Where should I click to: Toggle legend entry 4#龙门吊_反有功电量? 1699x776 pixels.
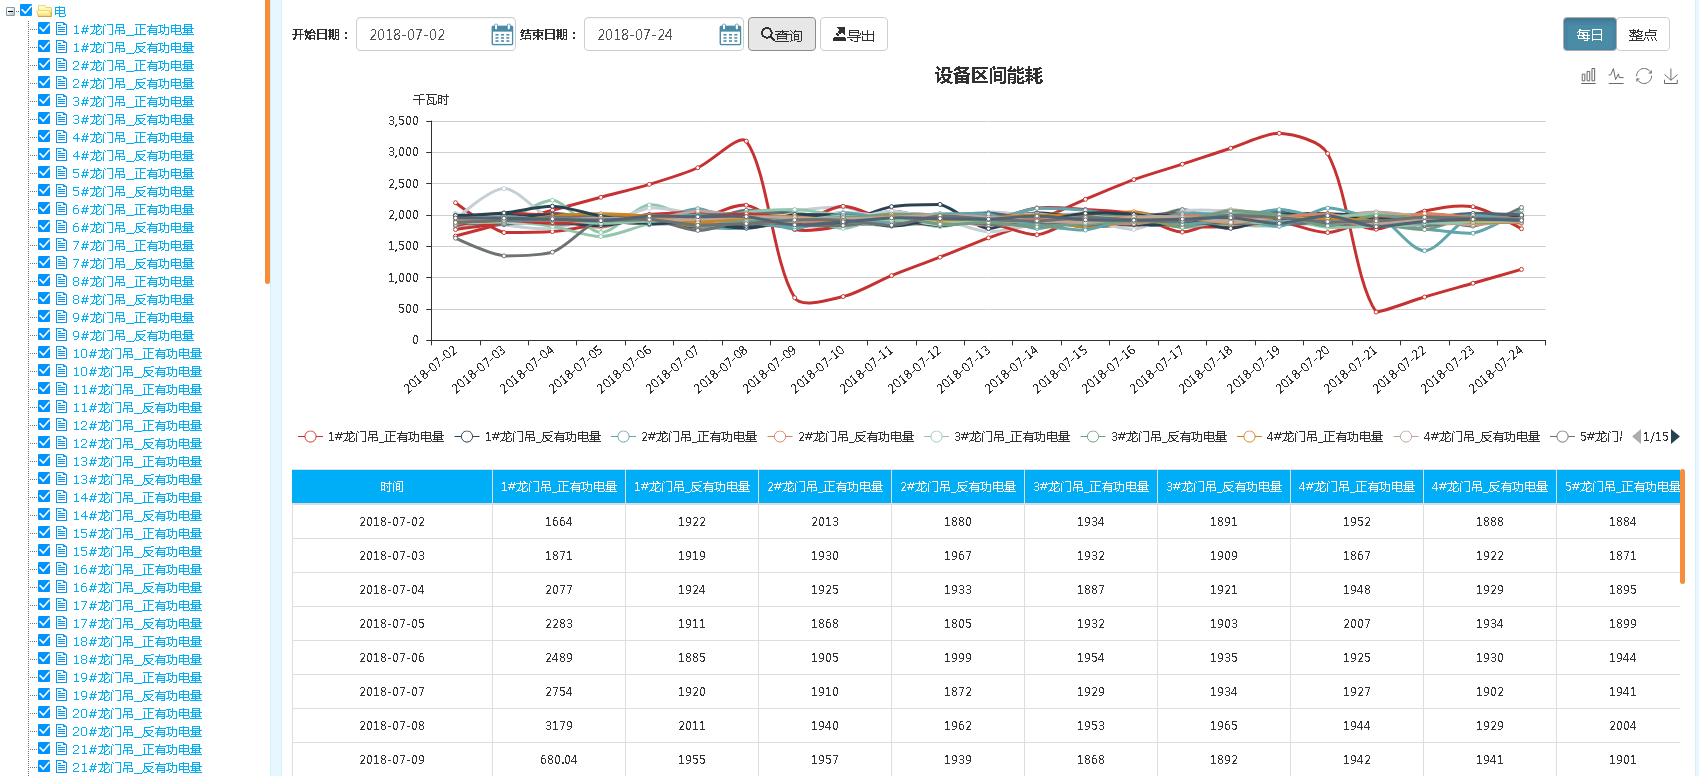1467,437
